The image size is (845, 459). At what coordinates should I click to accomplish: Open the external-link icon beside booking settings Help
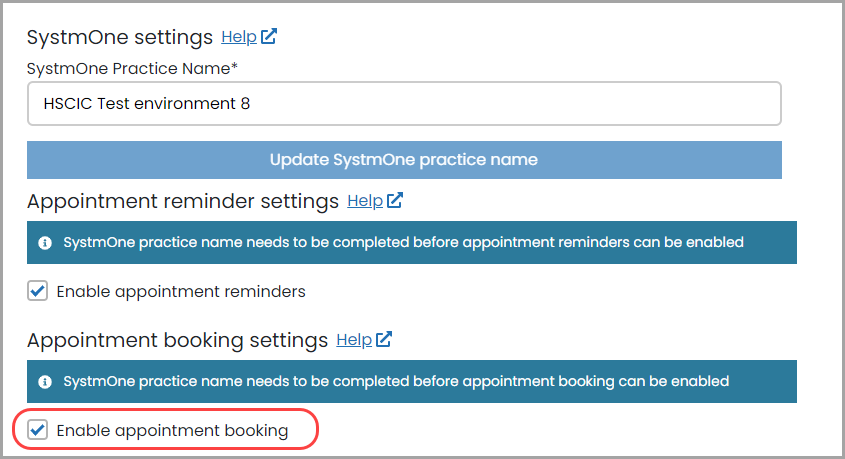click(384, 339)
